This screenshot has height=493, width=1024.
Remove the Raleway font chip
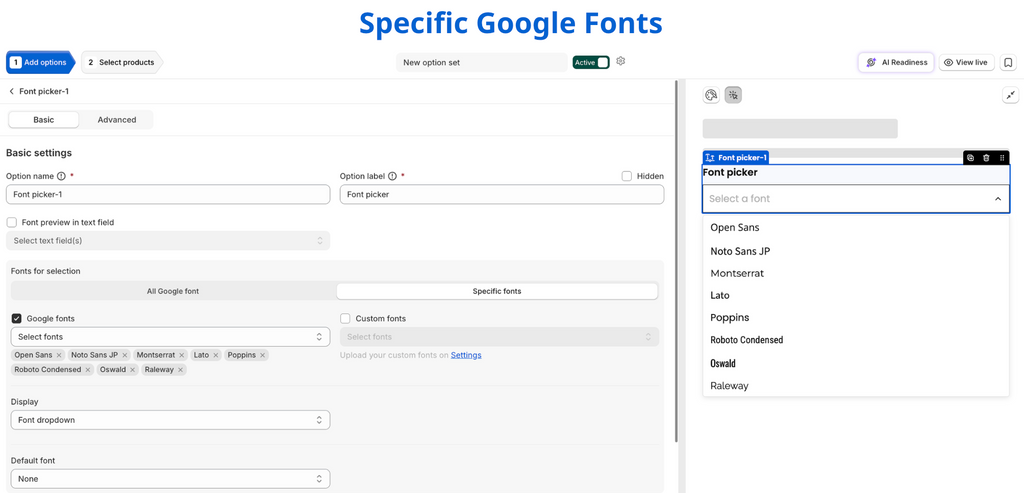180,370
